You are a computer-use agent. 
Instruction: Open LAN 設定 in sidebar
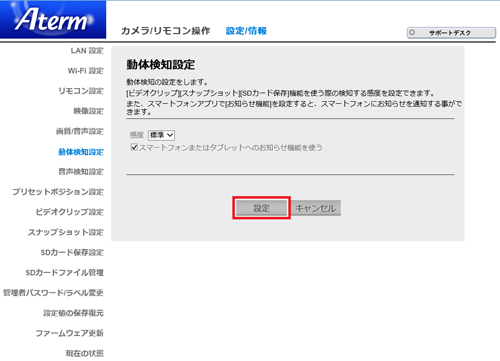coord(87,51)
